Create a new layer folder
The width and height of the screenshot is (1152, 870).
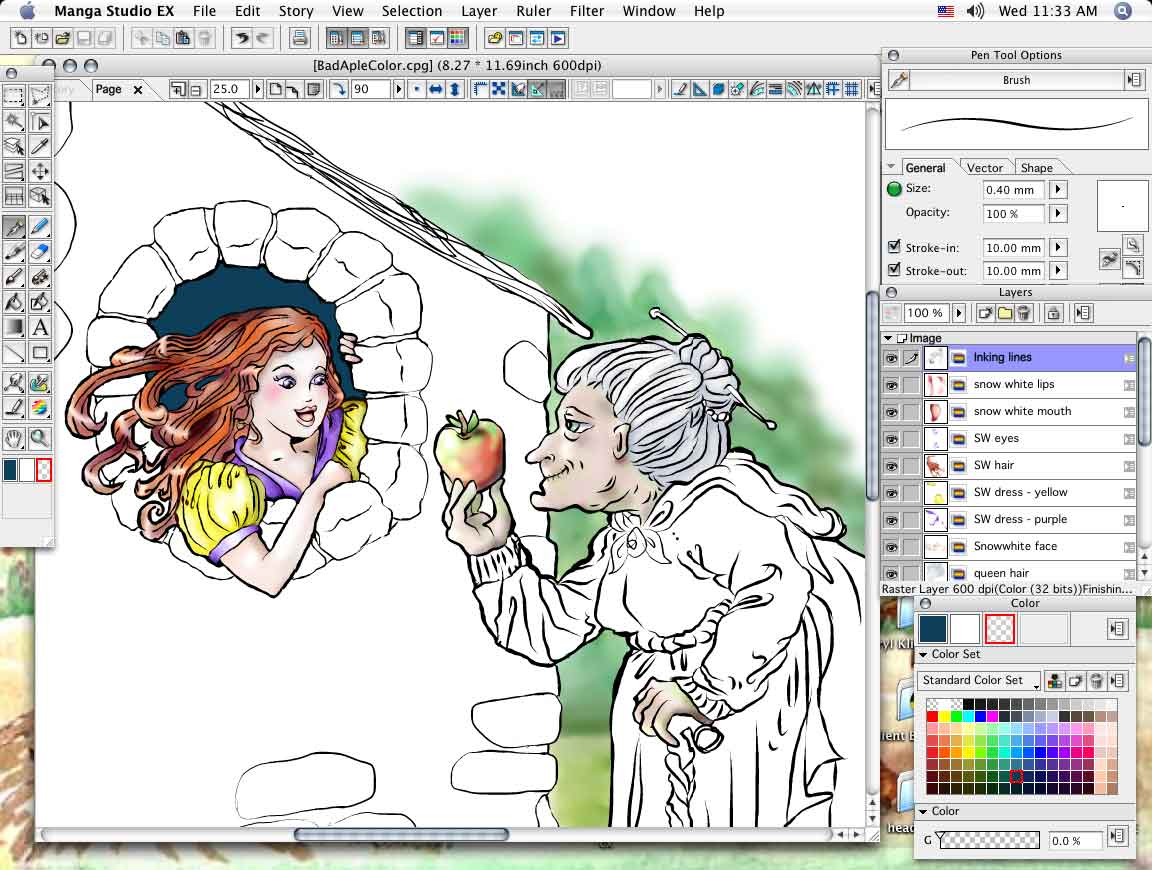[1004, 314]
